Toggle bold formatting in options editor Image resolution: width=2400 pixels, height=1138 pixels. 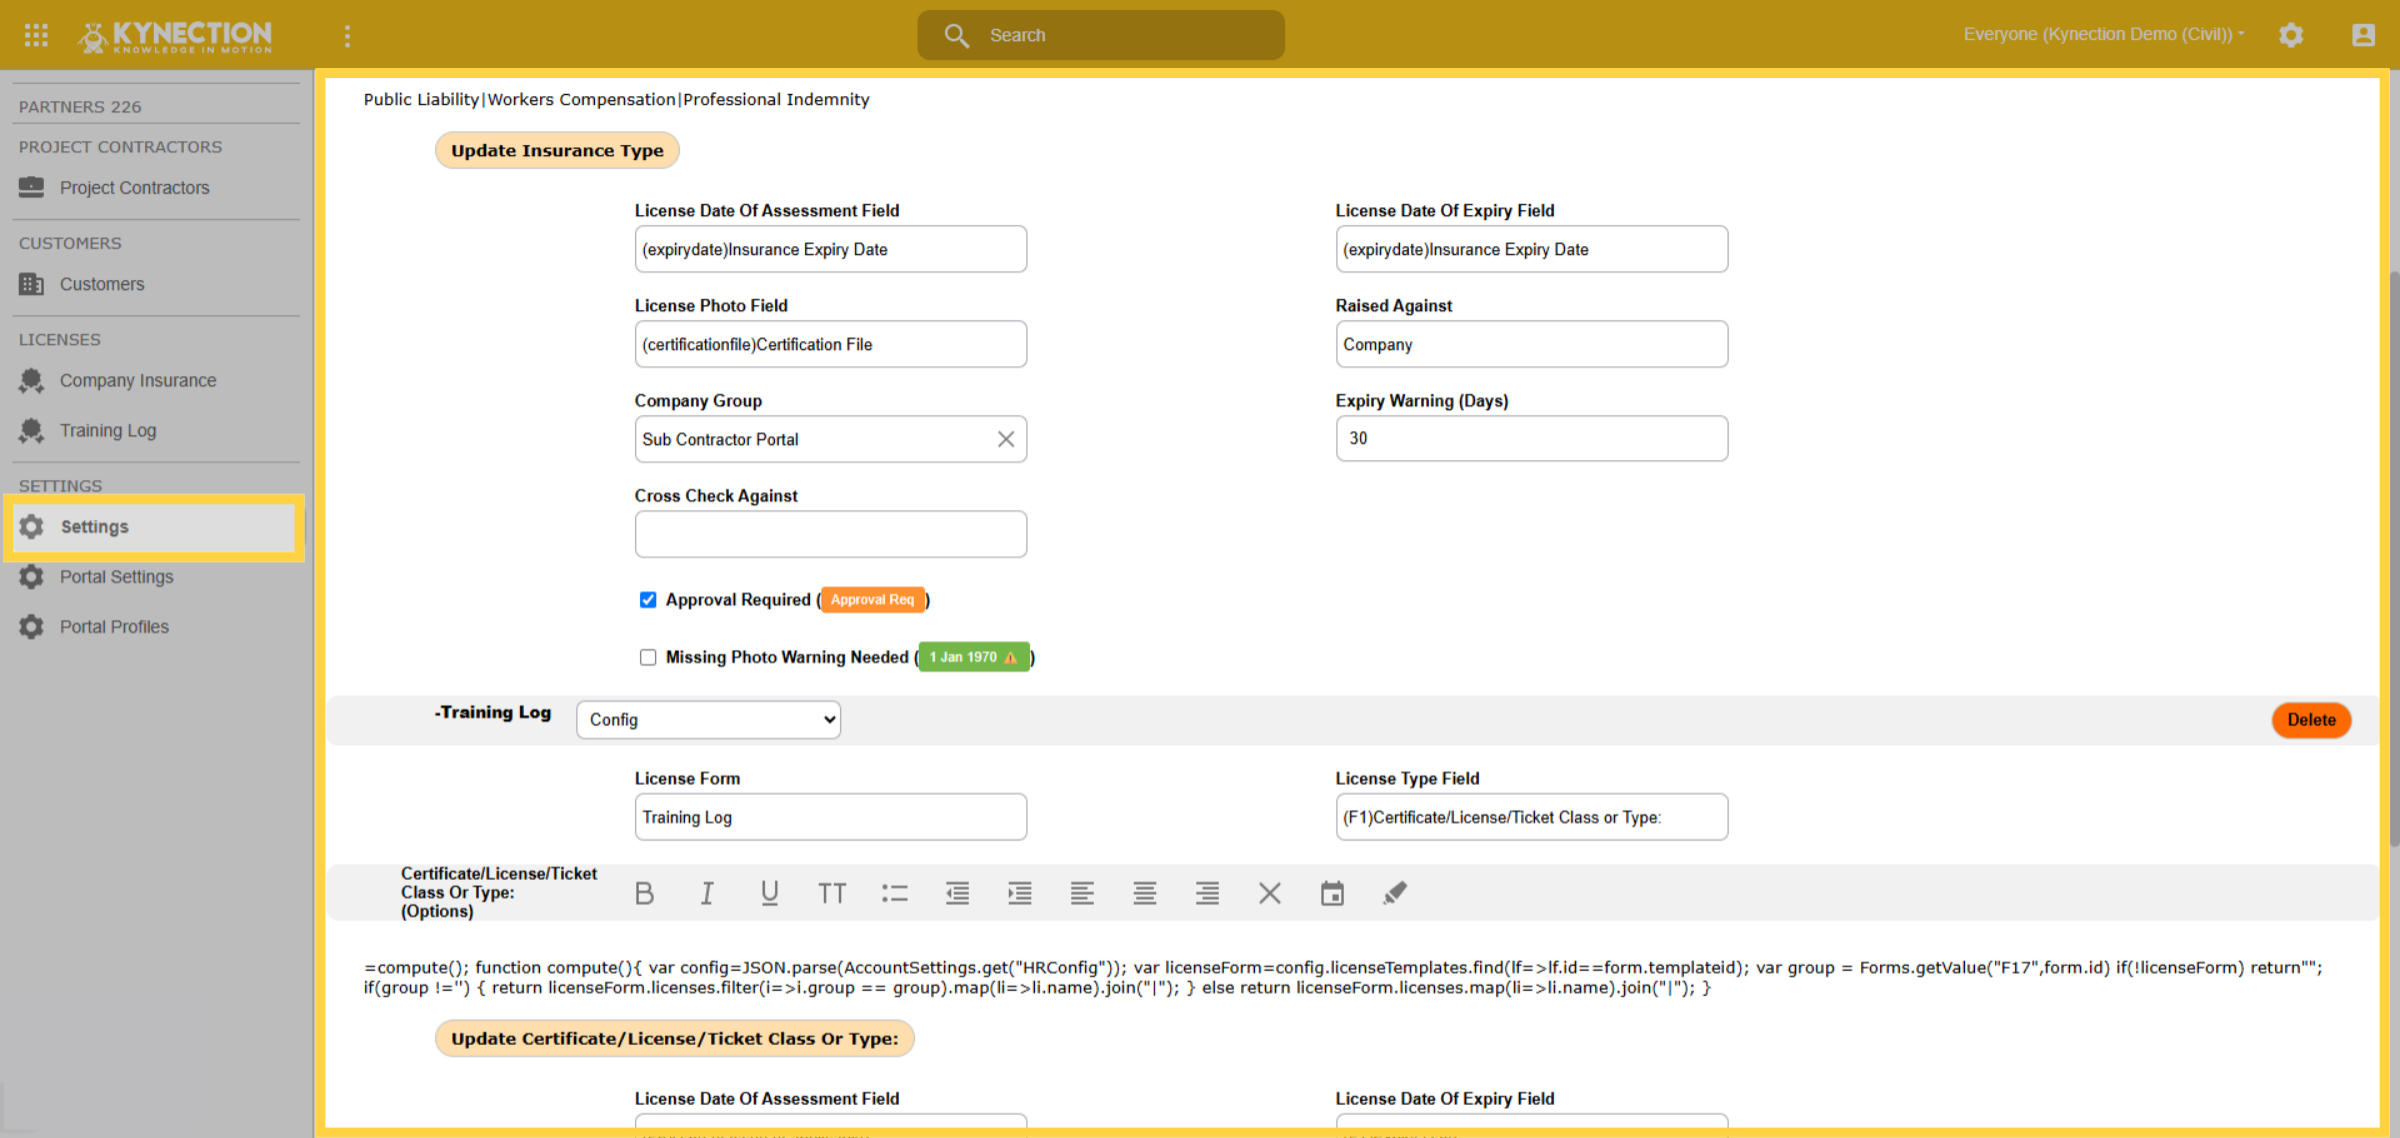click(644, 893)
